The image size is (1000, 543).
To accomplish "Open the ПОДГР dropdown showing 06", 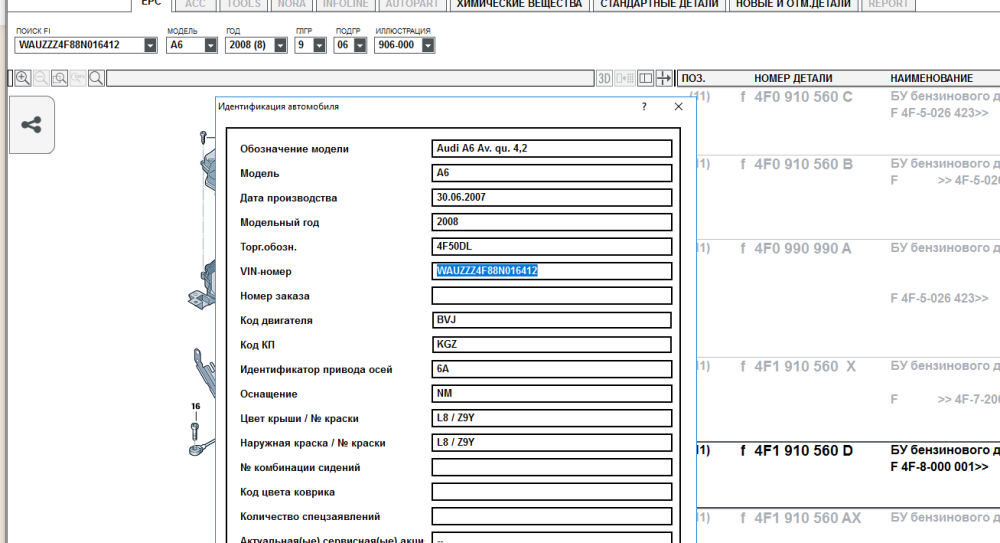I will tap(360, 45).
